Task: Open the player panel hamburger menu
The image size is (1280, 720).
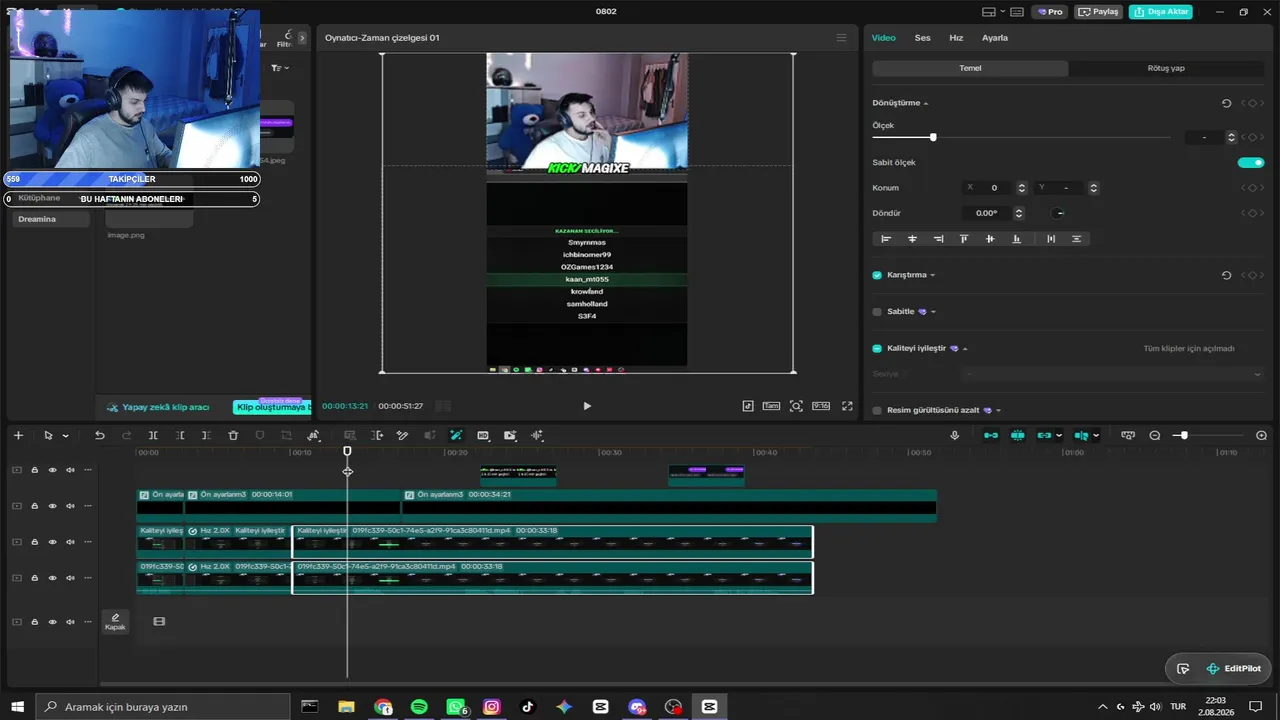Action: coord(841,38)
